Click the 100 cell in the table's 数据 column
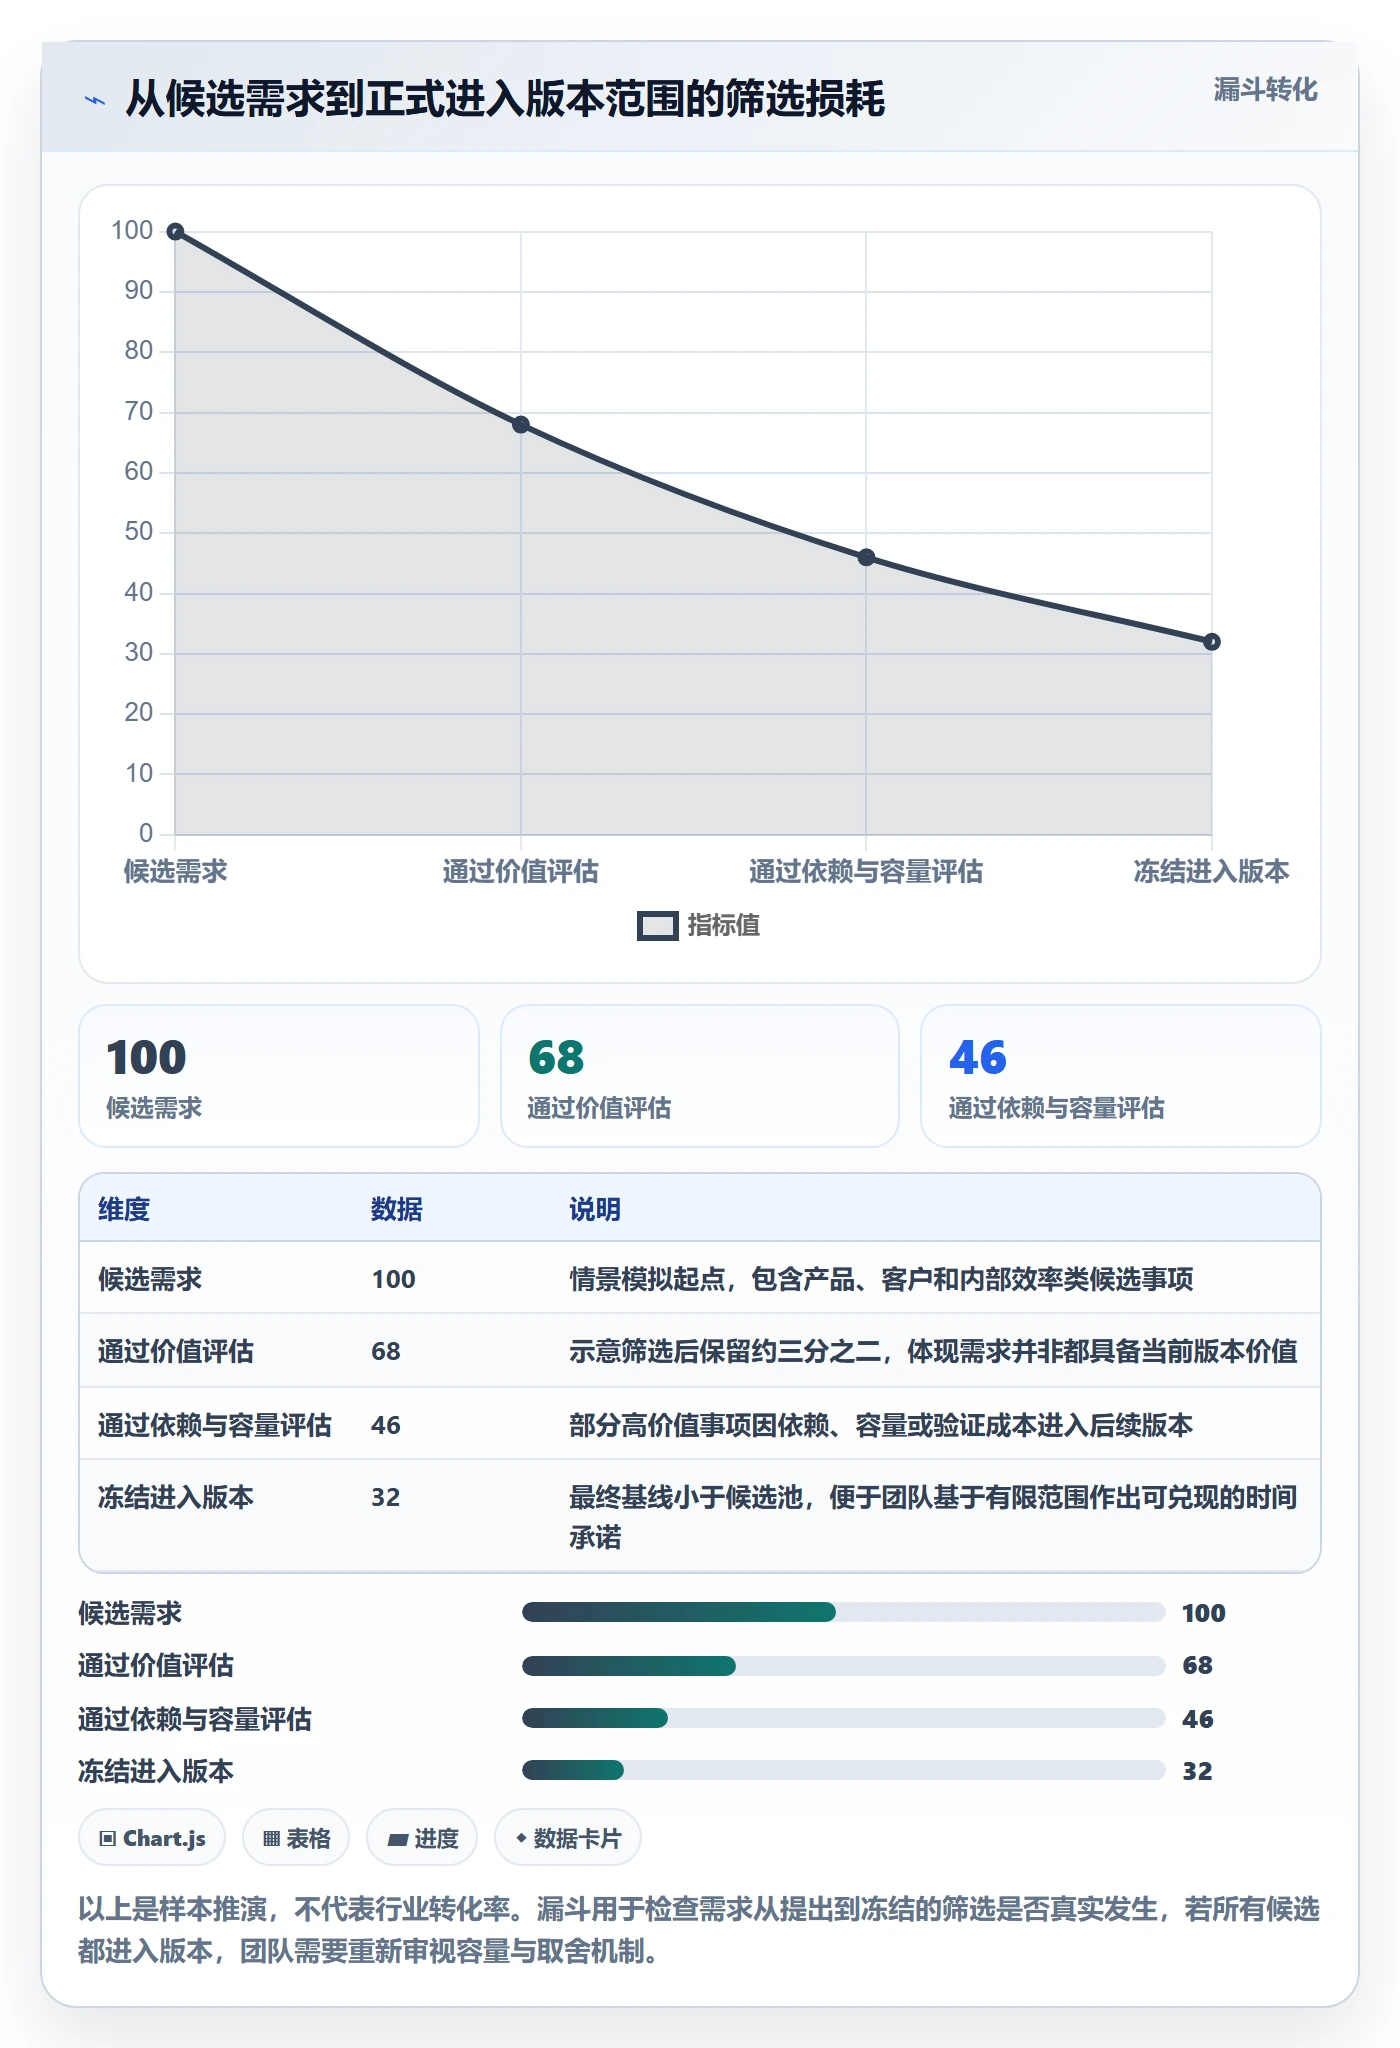This screenshot has height=2048, width=1400. (x=394, y=1279)
